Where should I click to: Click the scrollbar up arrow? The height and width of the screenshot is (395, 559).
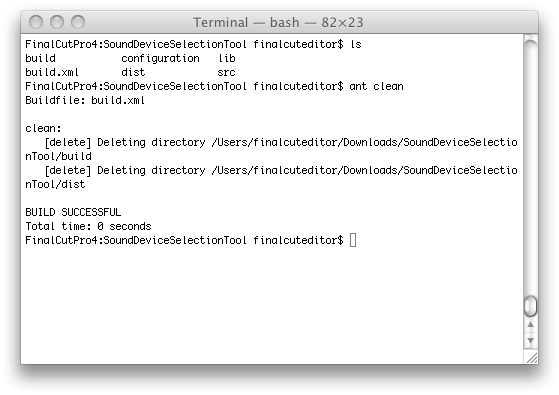click(530, 324)
